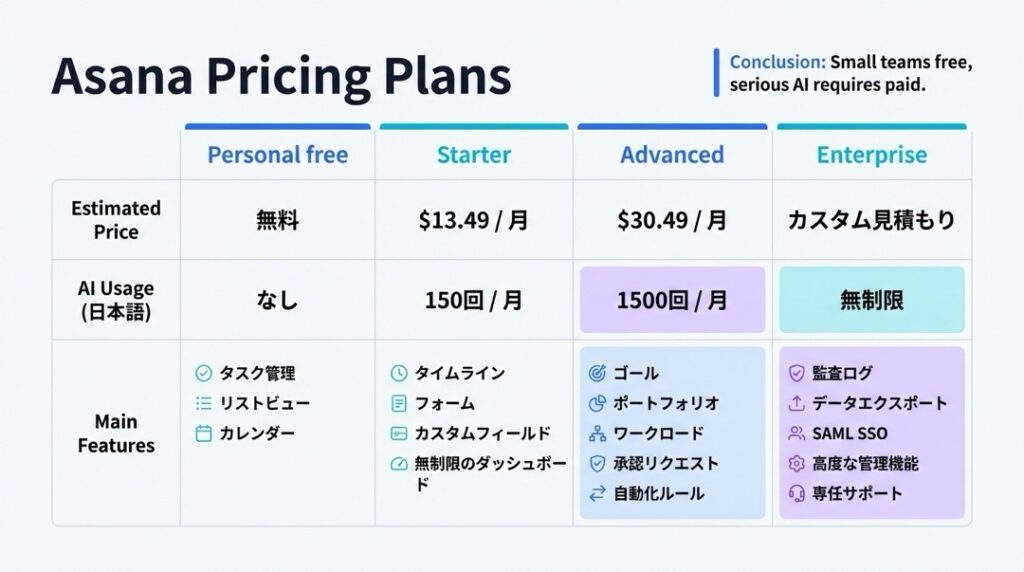Click the list icon beside リストビュー

(x=203, y=404)
